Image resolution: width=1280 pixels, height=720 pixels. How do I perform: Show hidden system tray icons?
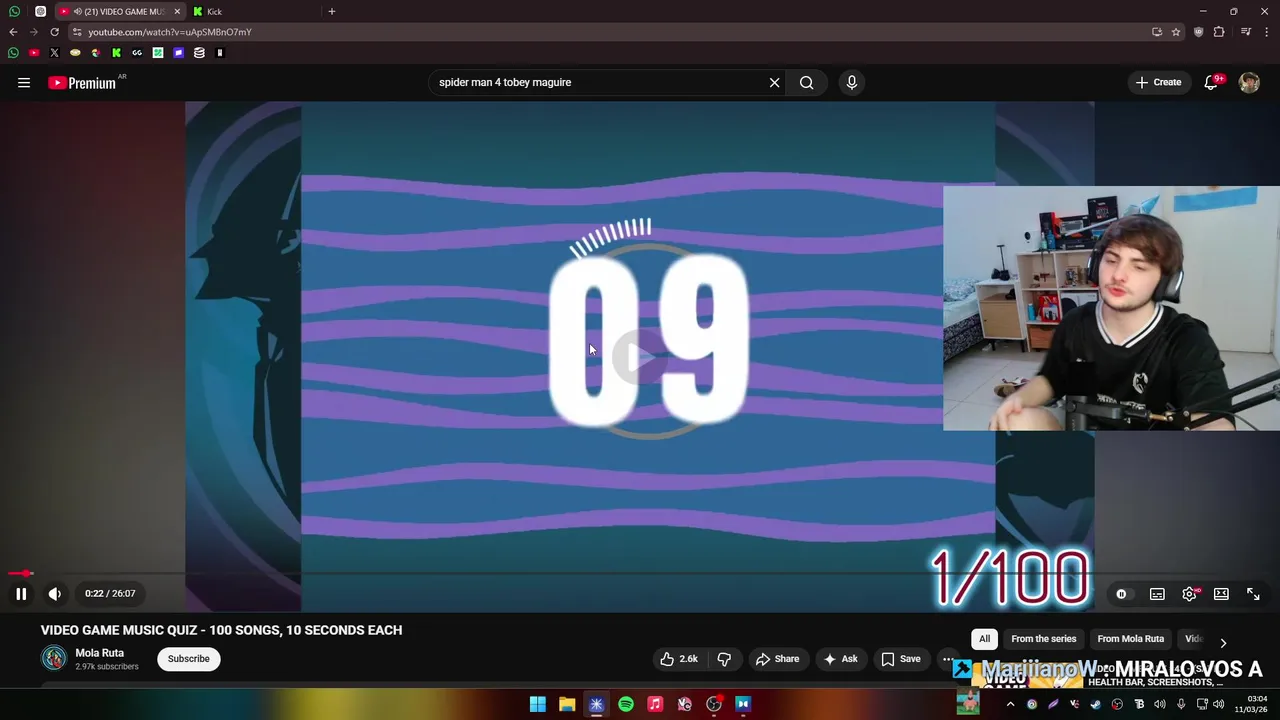click(1010, 704)
